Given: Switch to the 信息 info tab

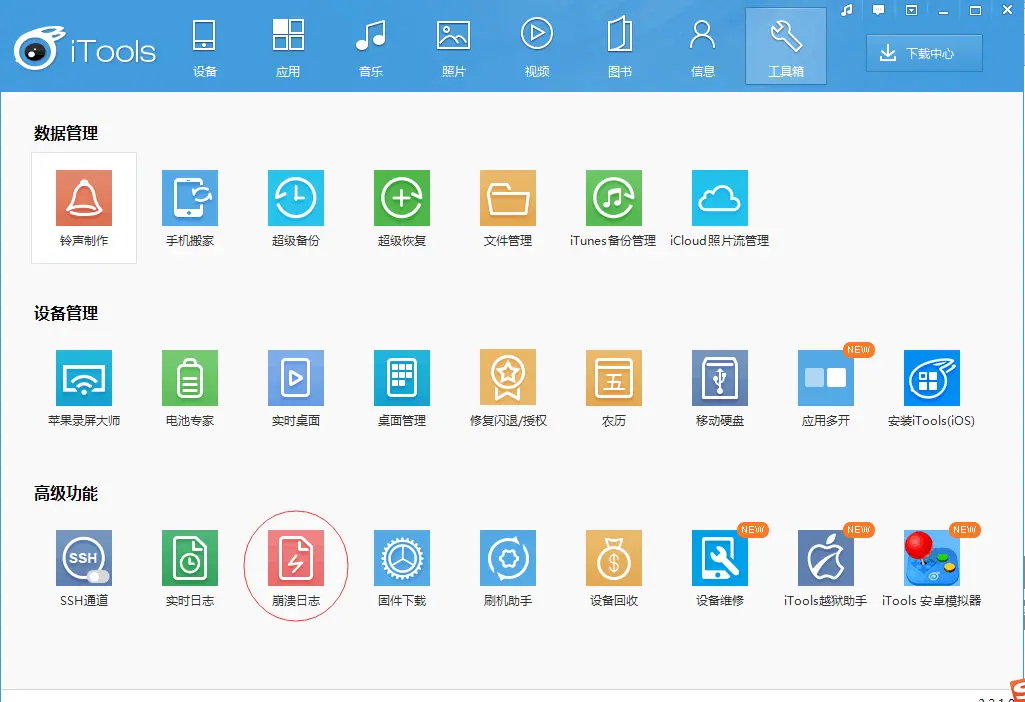Looking at the screenshot, I should 703,47.
